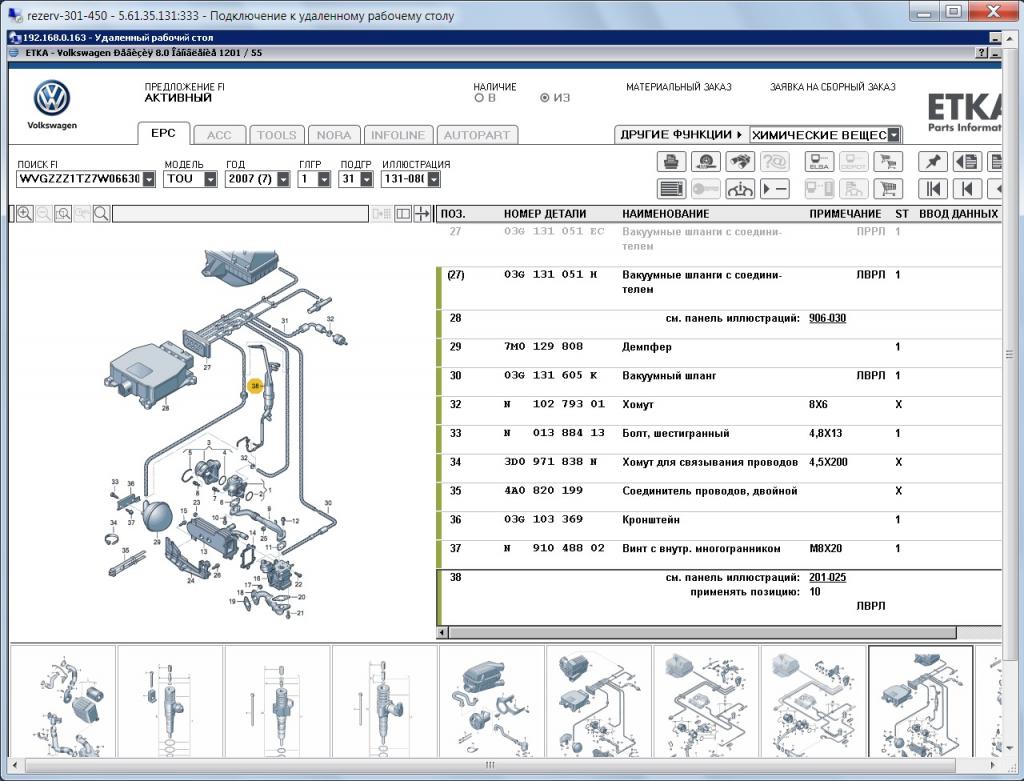Open the binoculars search tool
1024x781 pixels.
740,161
